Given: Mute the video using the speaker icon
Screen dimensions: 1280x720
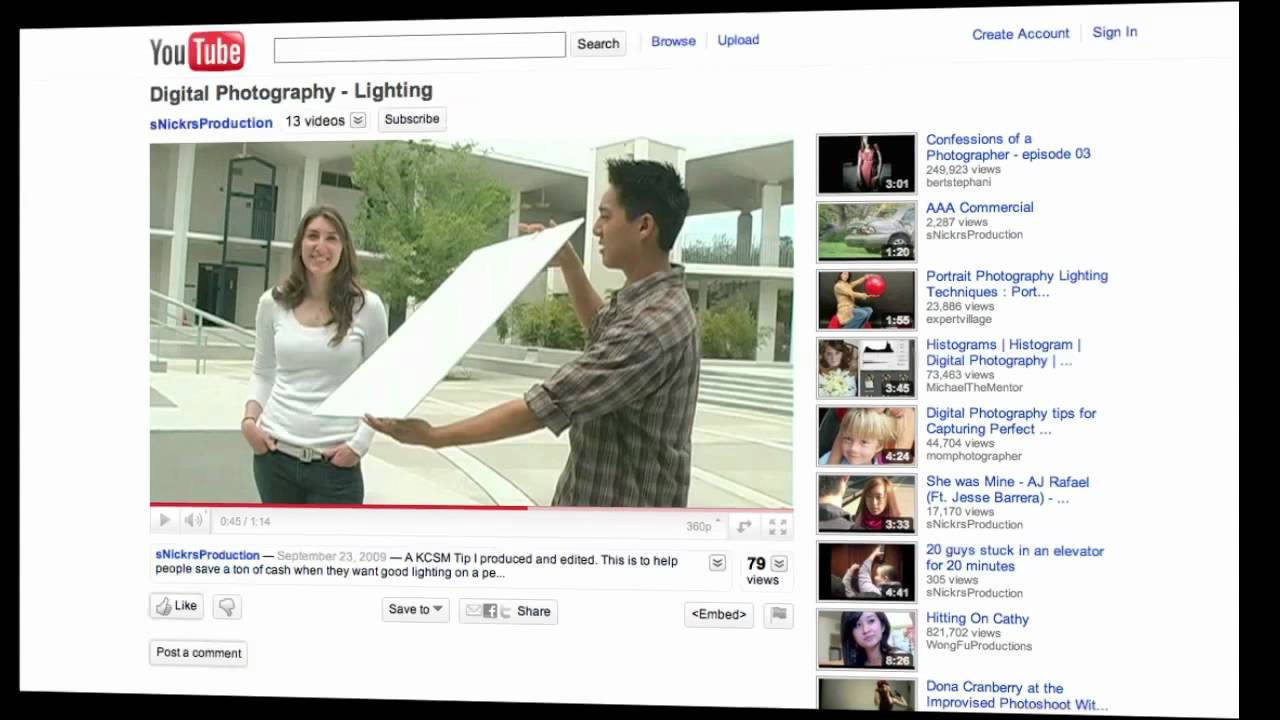Looking at the screenshot, I should pos(193,521).
